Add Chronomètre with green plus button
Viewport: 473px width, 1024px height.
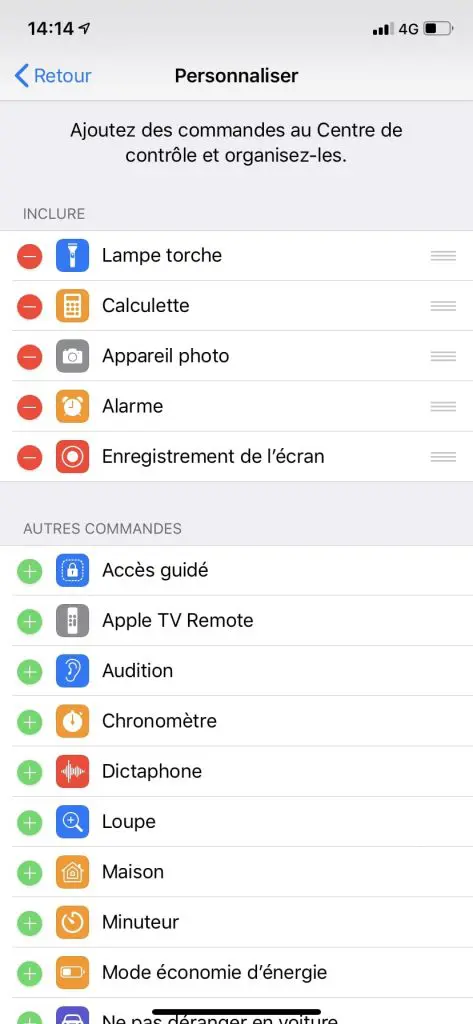[x=29, y=722]
